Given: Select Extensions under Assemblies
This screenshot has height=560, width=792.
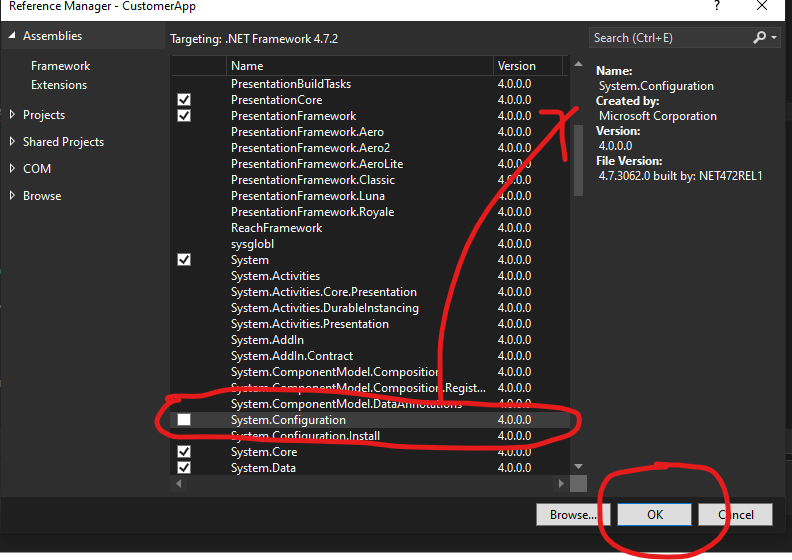Looking at the screenshot, I should [59, 85].
